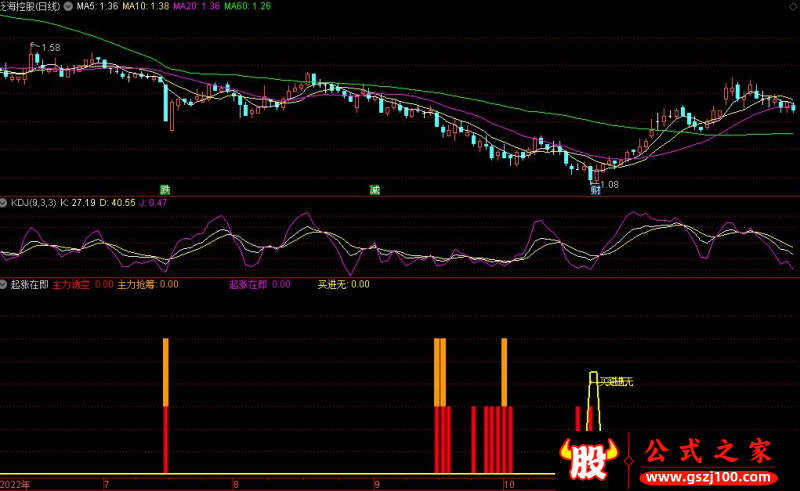Click the white 起涨在即 indicator name
The image size is (800, 491).
click(x=30, y=284)
